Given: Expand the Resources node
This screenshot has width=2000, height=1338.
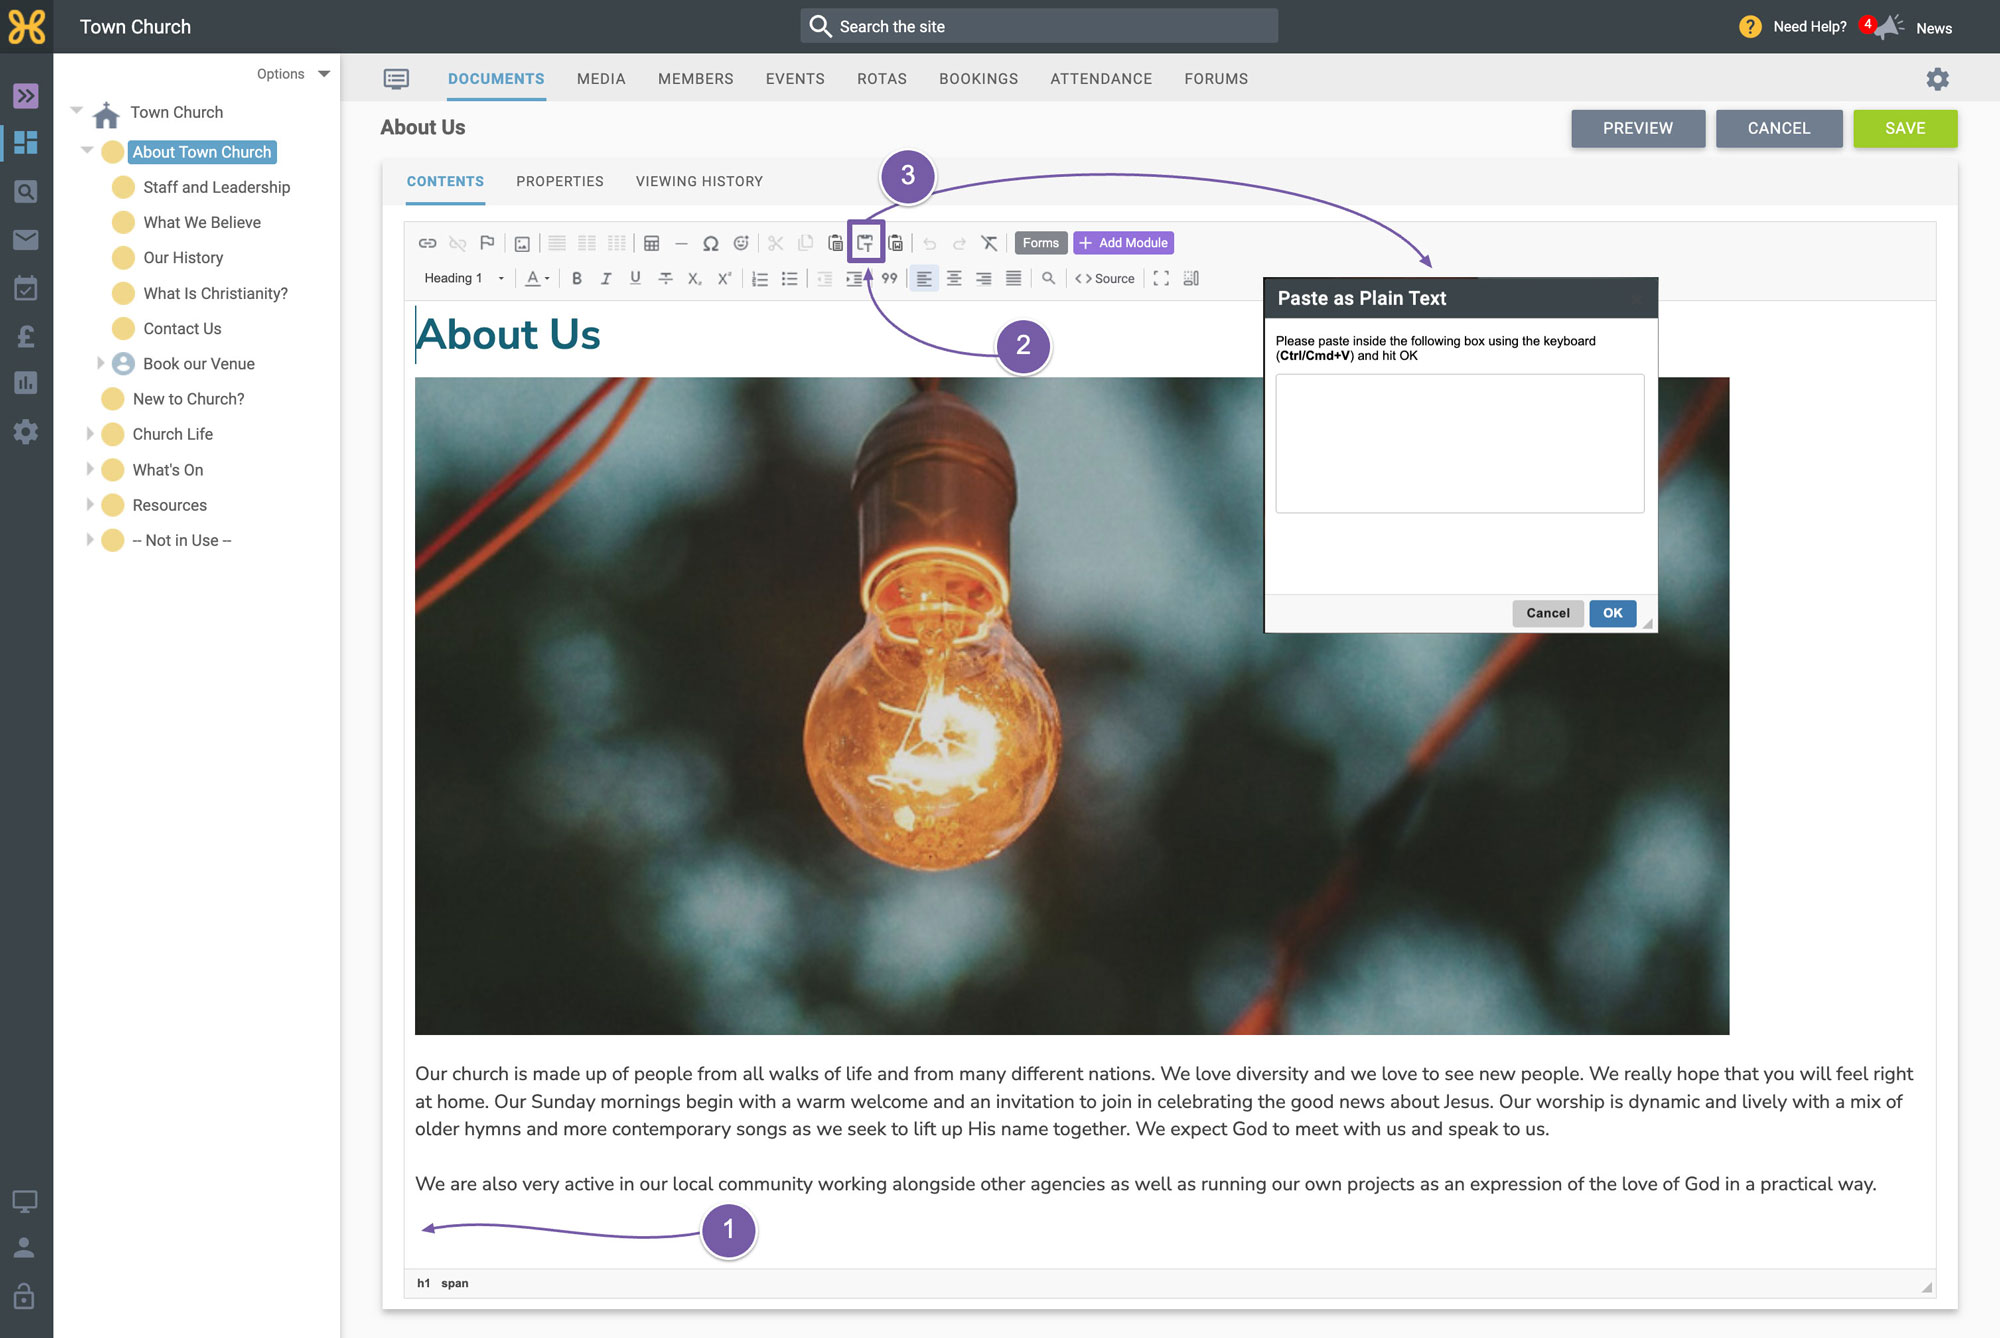Looking at the screenshot, I should coord(89,505).
